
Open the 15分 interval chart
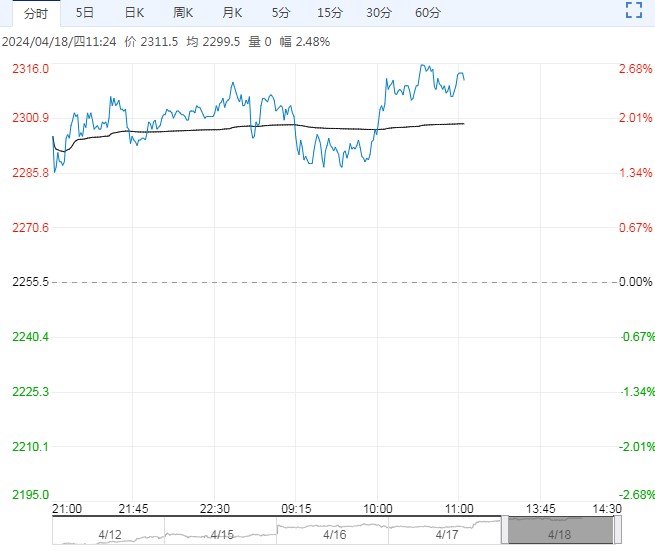[x=329, y=13]
